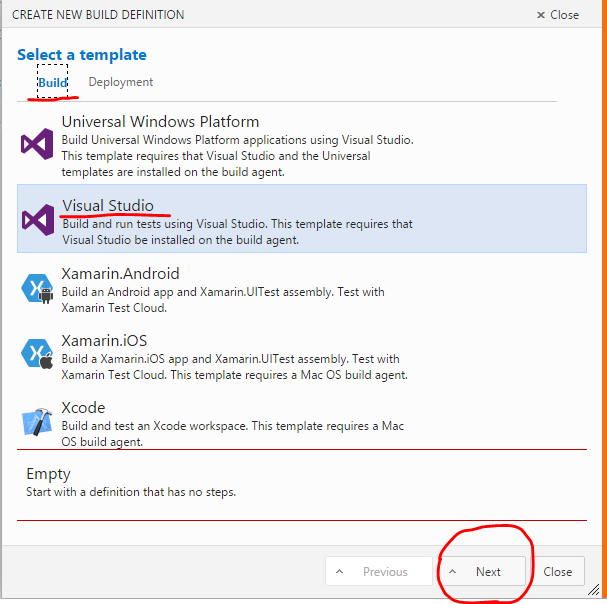Select the Empty definition template
The image size is (607, 604).
click(302, 485)
